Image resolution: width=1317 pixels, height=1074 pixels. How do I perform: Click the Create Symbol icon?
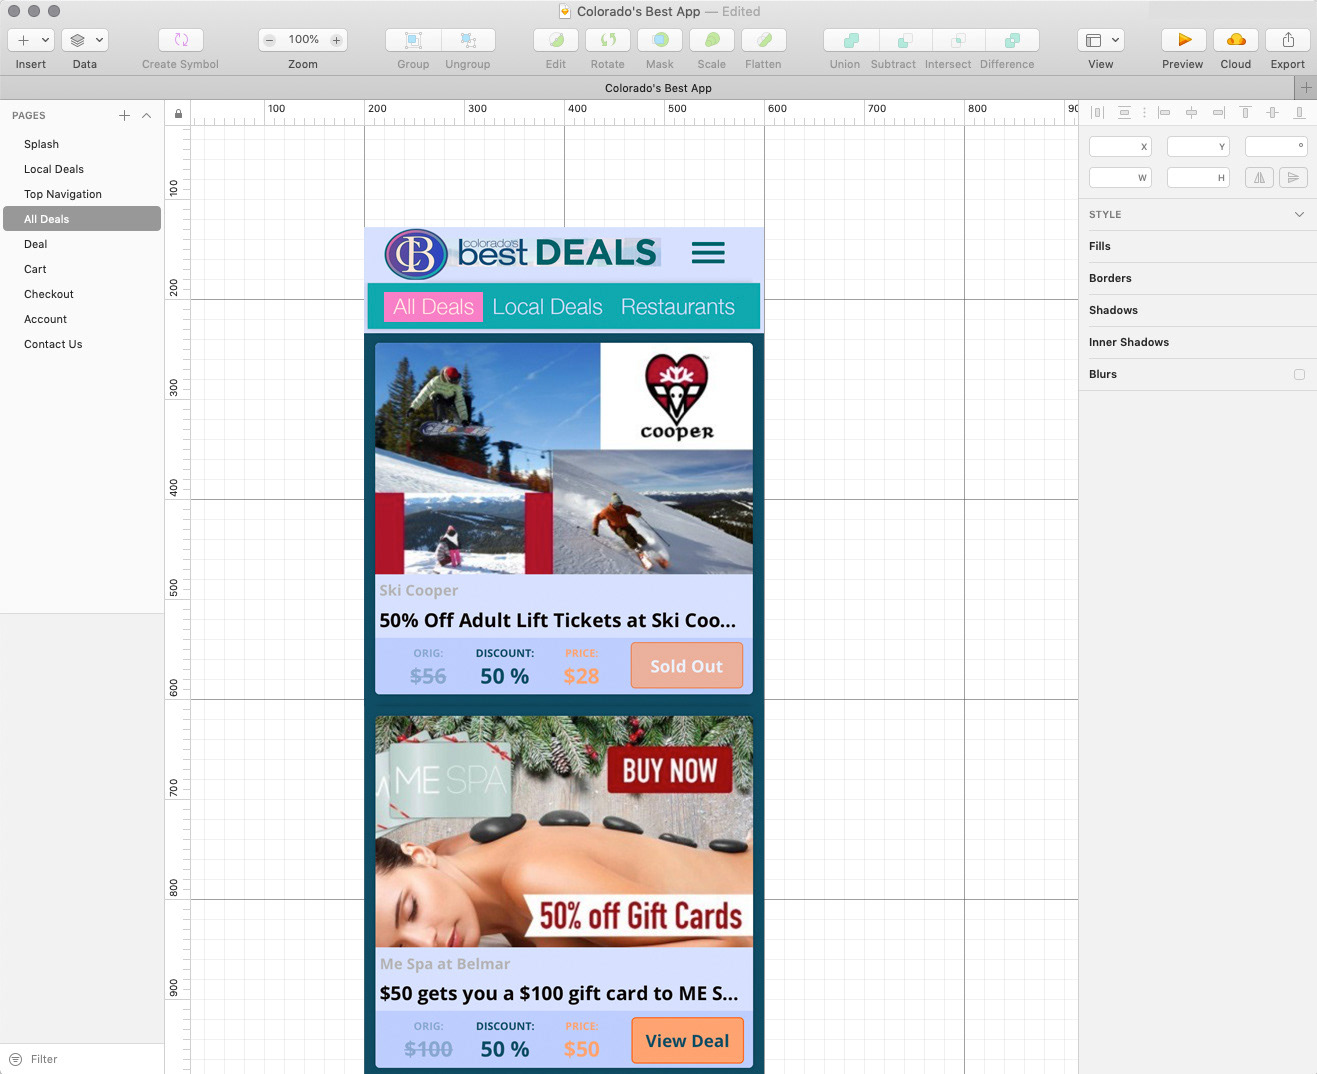point(181,40)
